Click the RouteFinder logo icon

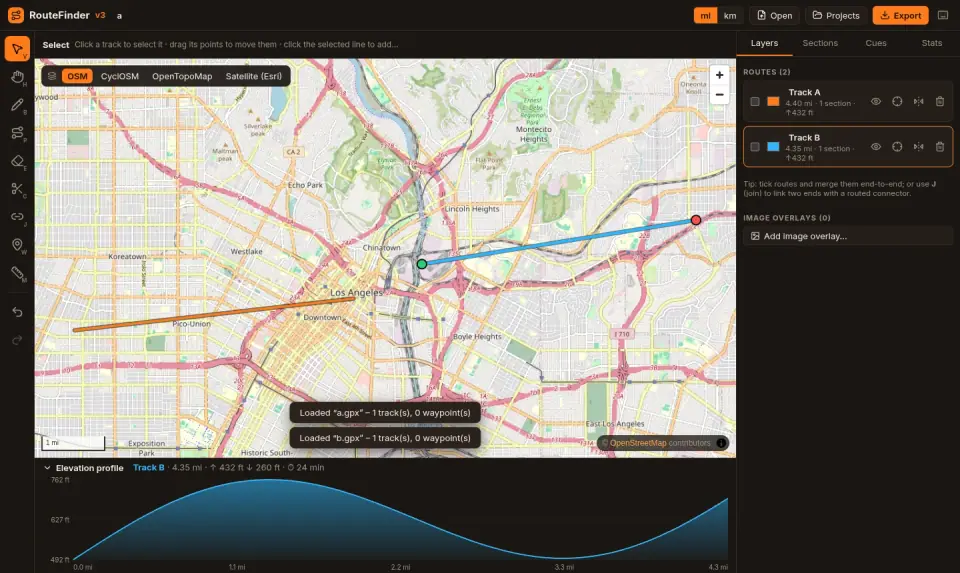[16, 15]
